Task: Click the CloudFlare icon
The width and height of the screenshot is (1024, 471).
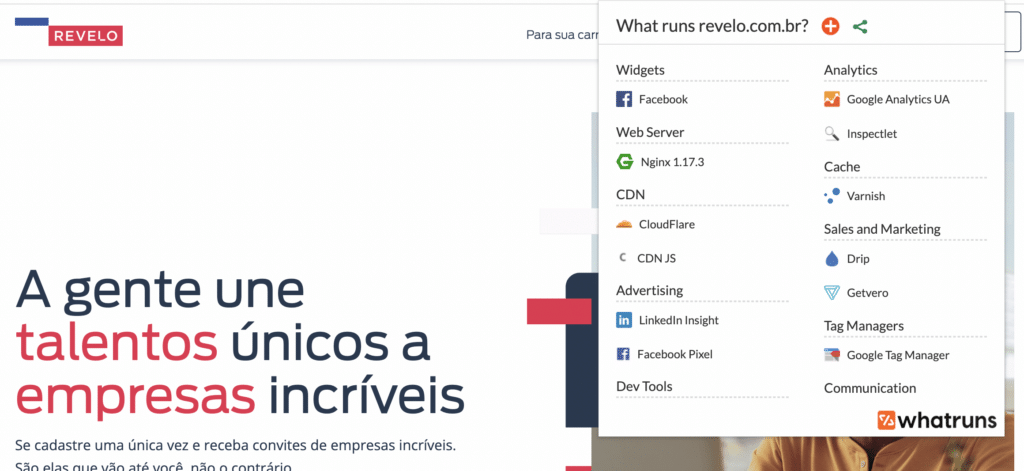Action: tap(624, 224)
